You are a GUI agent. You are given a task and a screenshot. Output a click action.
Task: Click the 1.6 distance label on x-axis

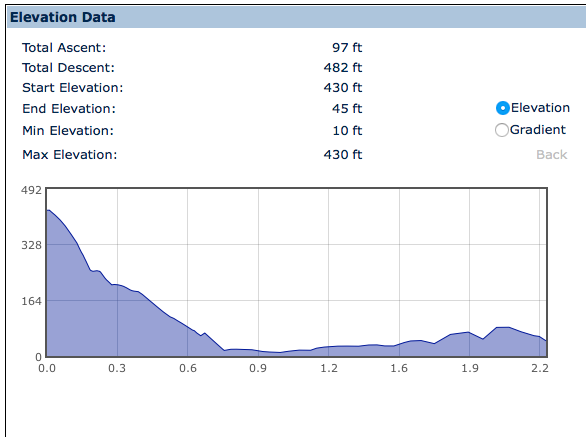pyautogui.click(x=399, y=368)
